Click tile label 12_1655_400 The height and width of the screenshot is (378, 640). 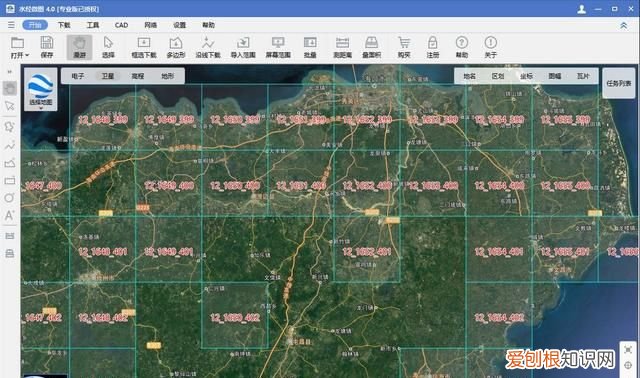pyautogui.click(x=565, y=186)
